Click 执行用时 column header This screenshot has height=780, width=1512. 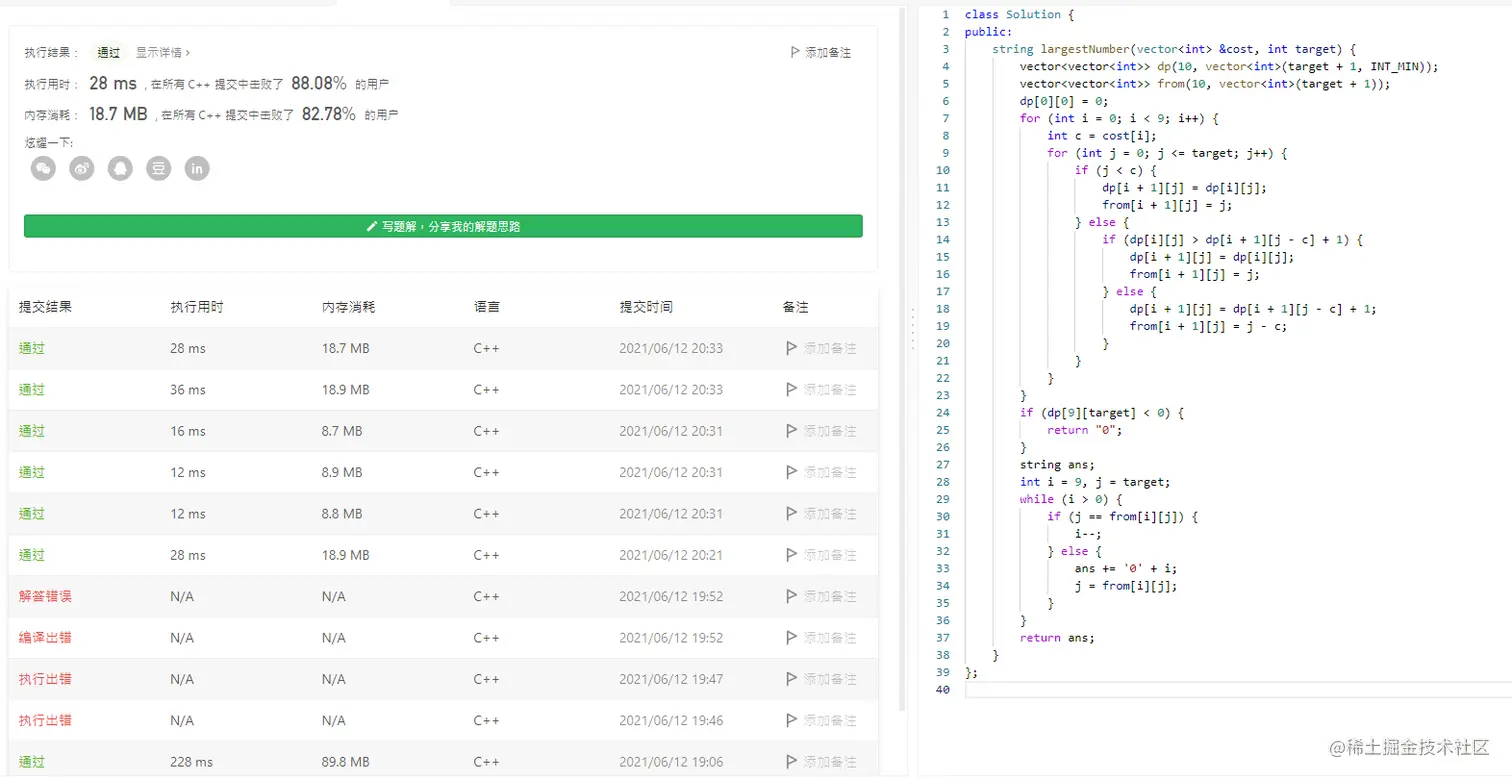pos(196,307)
